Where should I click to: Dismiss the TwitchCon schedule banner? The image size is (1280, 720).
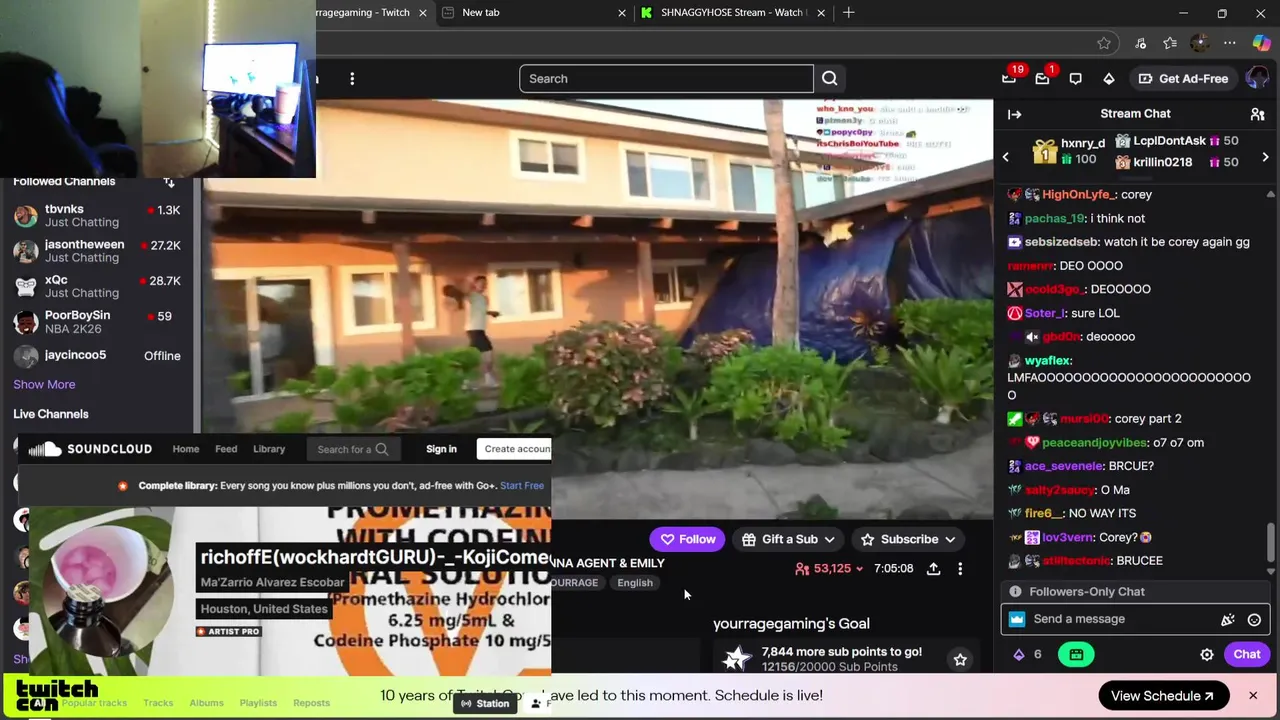(1252, 695)
